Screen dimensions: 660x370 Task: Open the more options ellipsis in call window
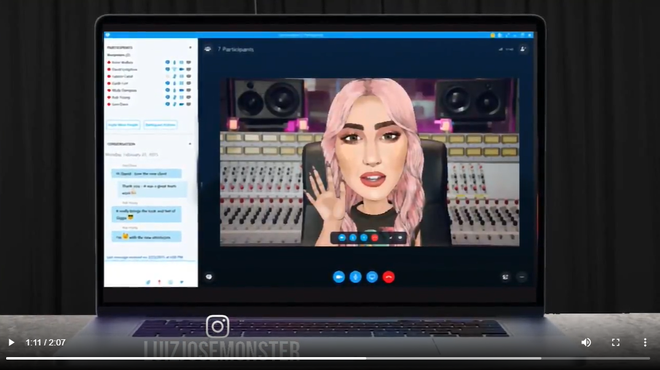tap(522, 277)
